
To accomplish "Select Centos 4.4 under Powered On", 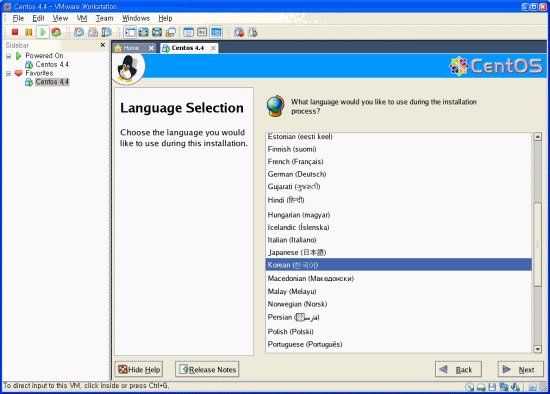I will point(52,65).
